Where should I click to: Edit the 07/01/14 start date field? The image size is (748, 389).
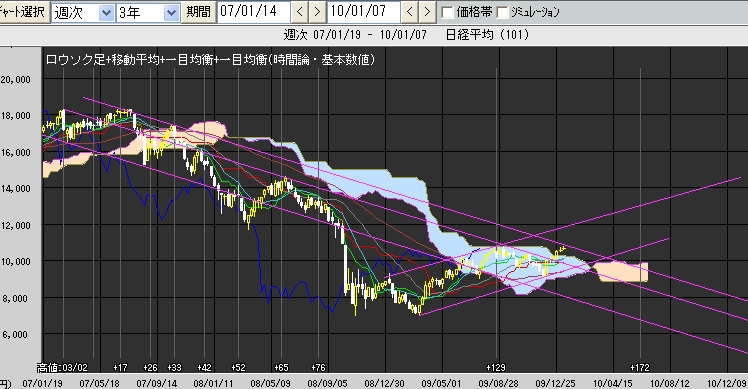point(253,12)
